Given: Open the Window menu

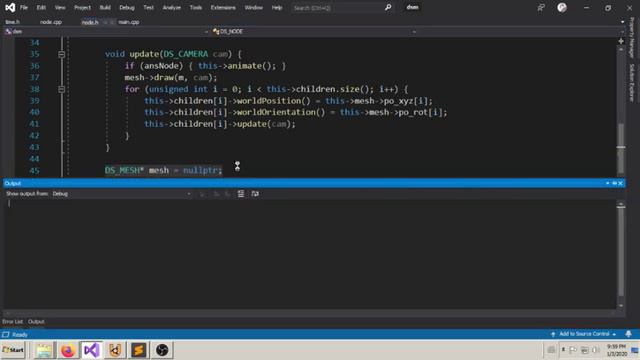Looking at the screenshot, I should click(253, 7).
